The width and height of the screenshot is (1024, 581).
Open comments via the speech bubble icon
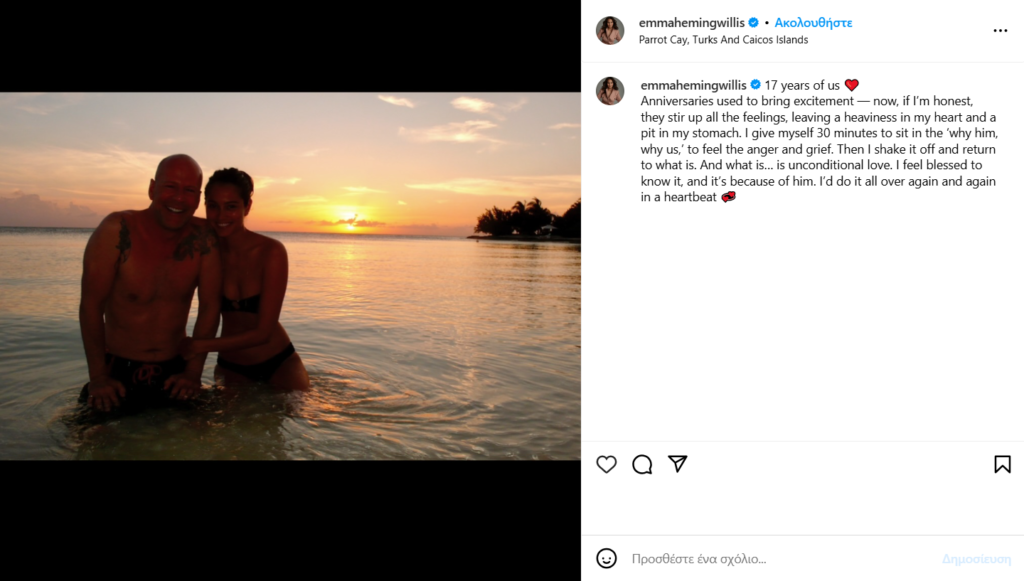click(x=642, y=464)
